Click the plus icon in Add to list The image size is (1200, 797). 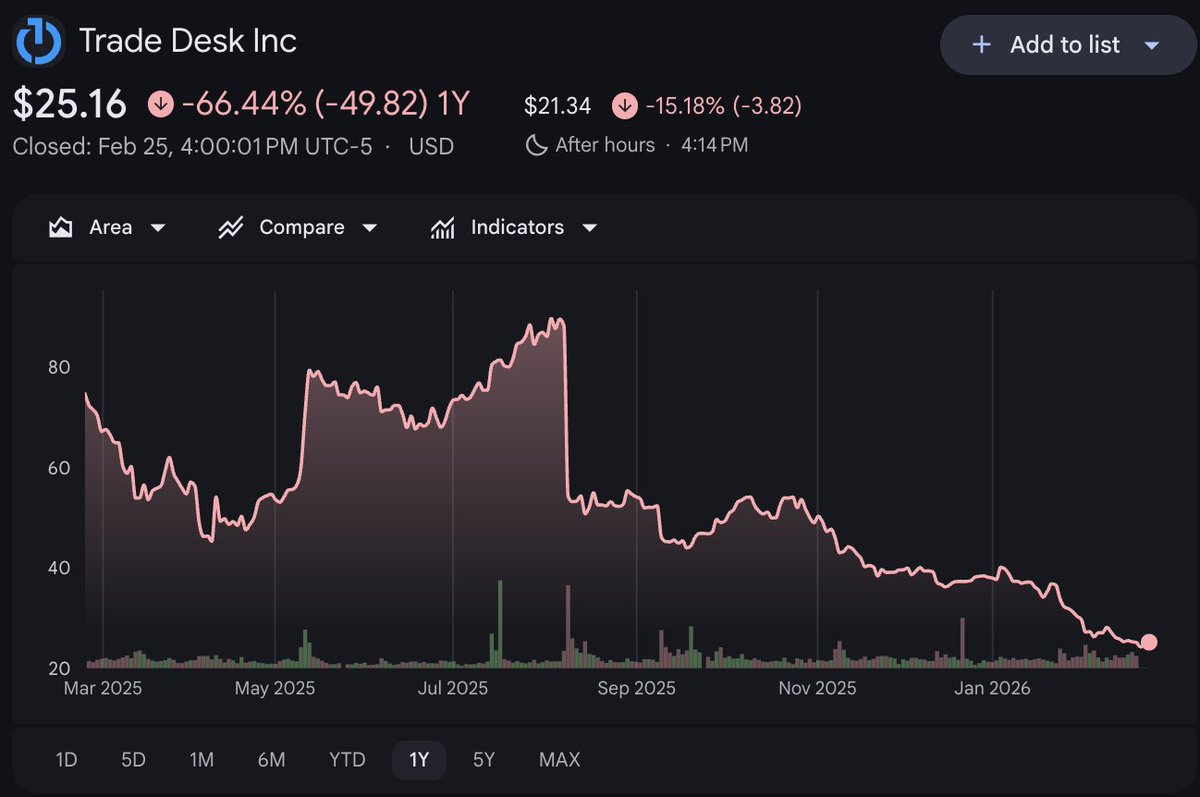982,45
